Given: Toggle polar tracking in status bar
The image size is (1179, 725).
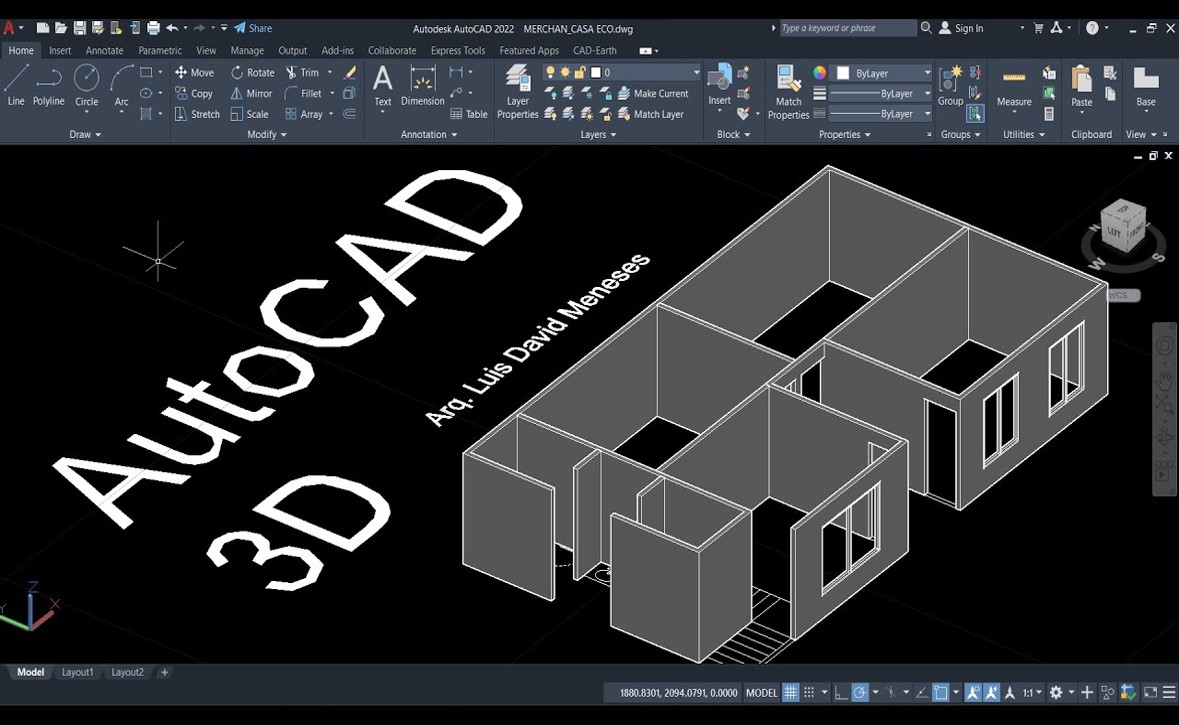Looking at the screenshot, I should pos(860,693).
